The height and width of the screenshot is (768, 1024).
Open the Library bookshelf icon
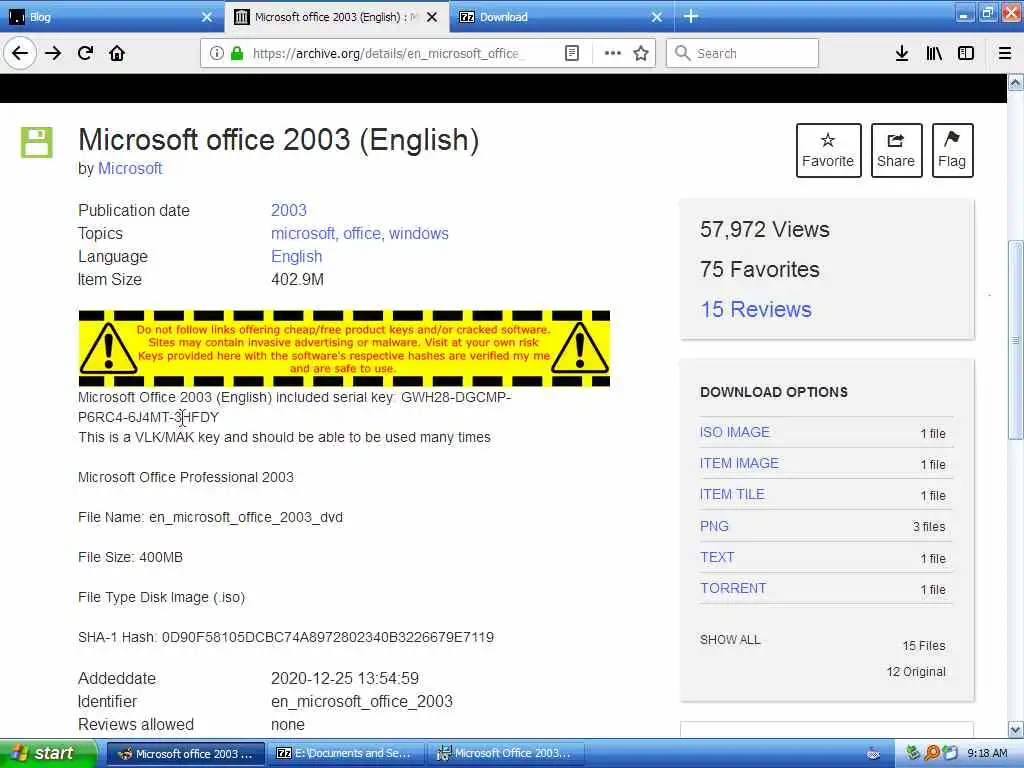pos(934,54)
